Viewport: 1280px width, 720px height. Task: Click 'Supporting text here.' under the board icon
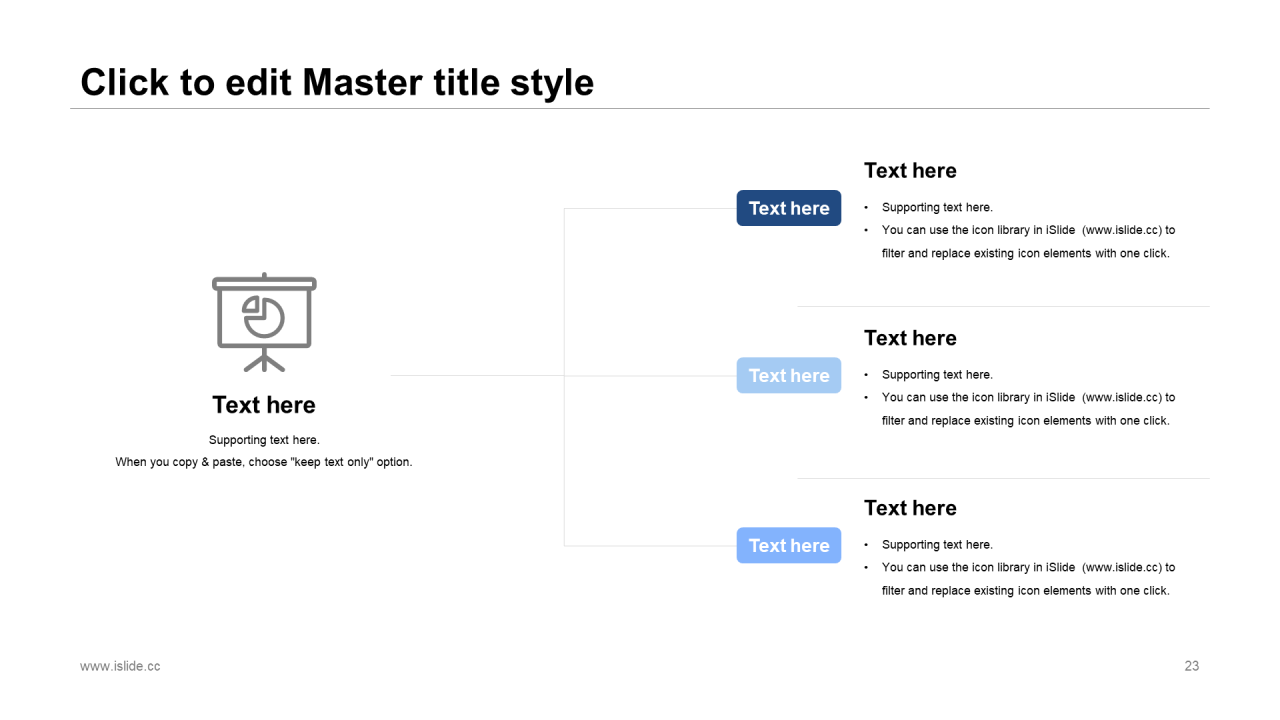264,440
